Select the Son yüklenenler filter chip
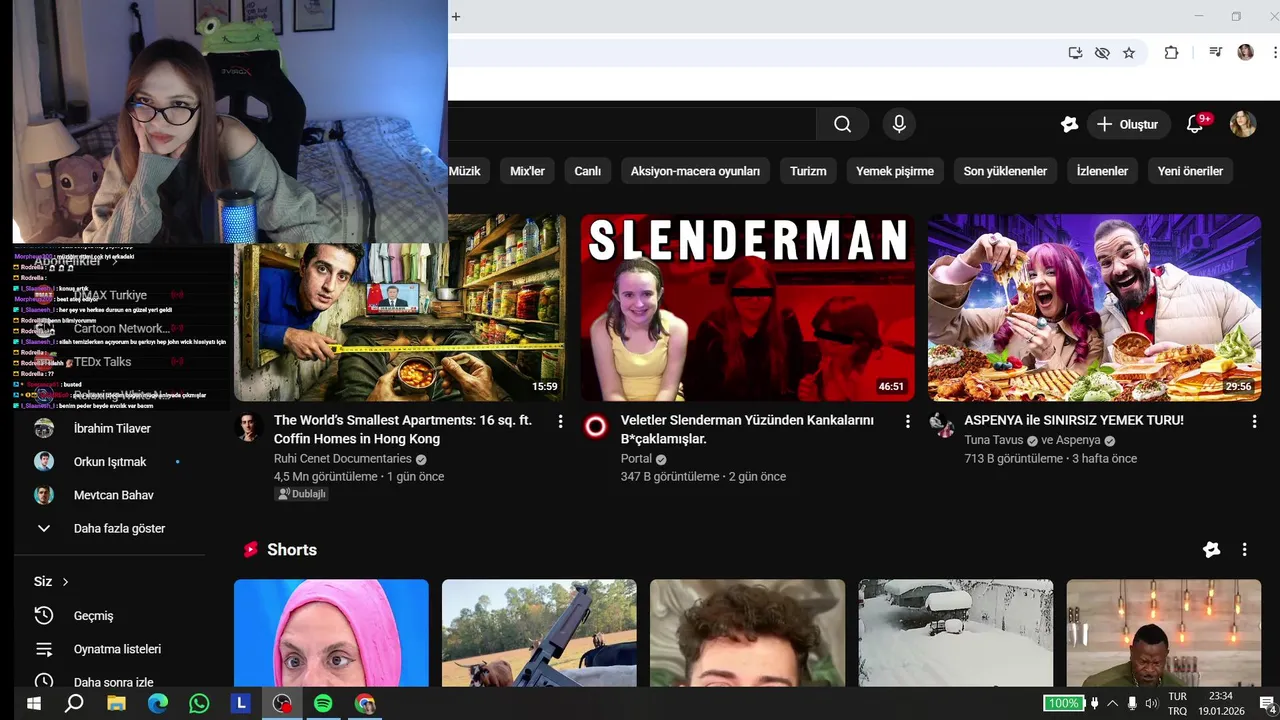Image resolution: width=1280 pixels, height=720 pixels. (x=1005, y=171)
